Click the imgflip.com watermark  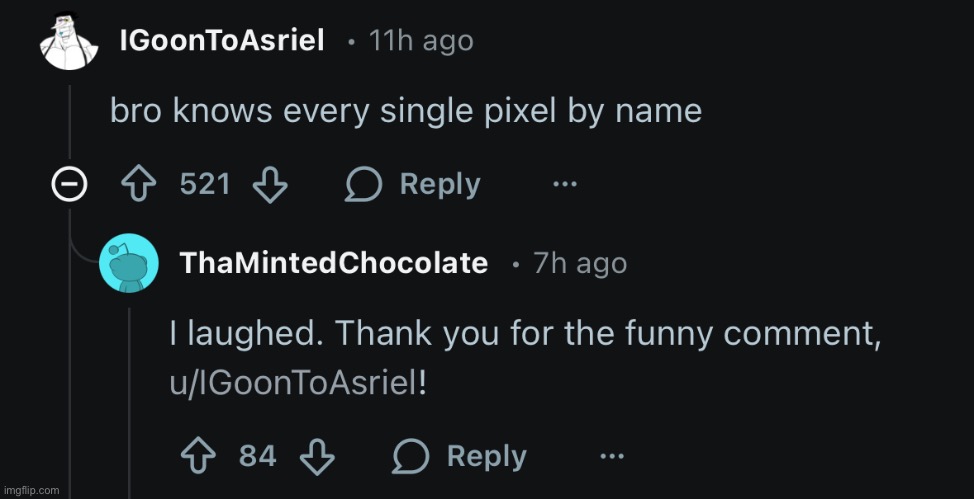coord(32,490)
